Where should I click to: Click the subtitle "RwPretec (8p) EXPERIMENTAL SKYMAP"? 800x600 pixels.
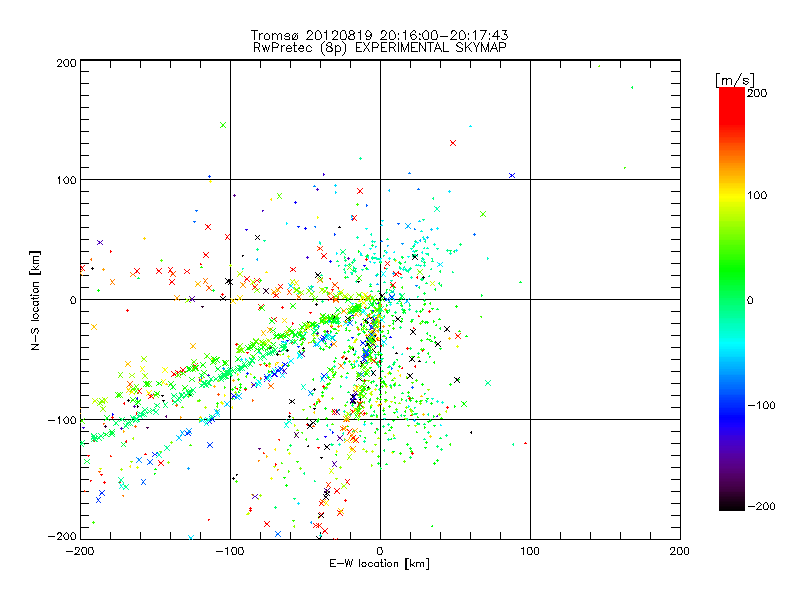click(379, 48)
